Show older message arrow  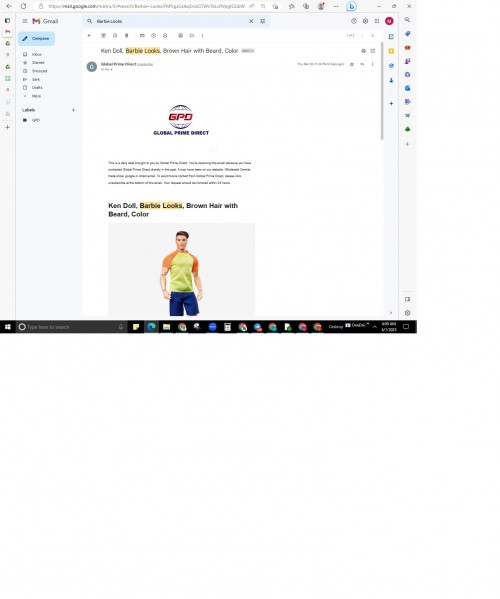tap(373, 36)
